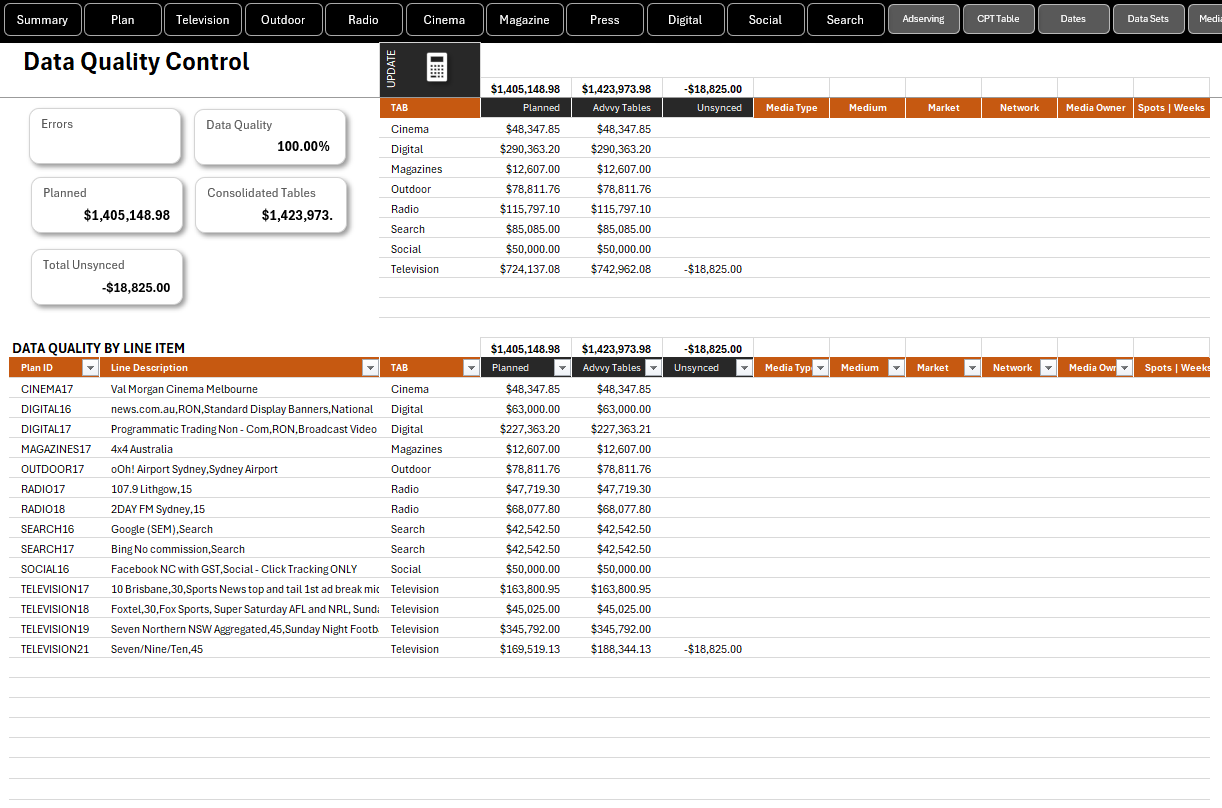Open the Market column filter dropdown

(x=972, y=368)
